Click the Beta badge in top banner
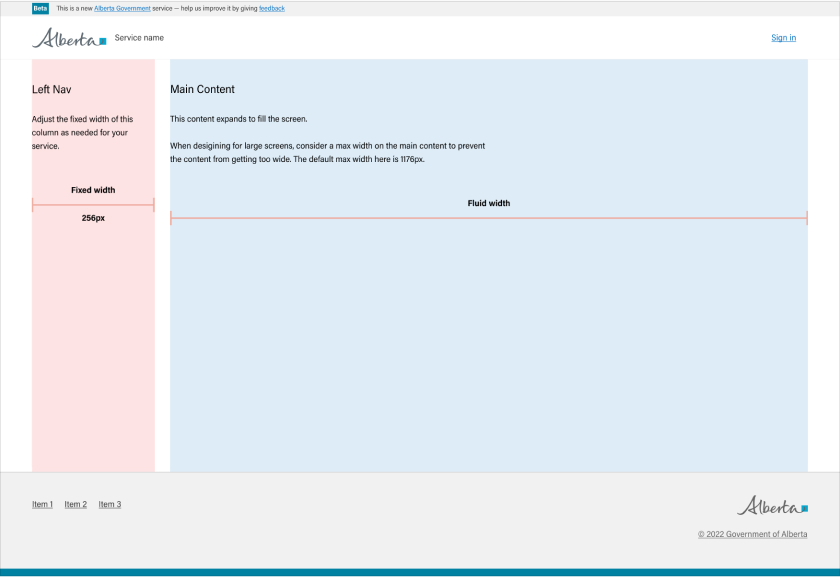Image resolution: width=840 pixels, height=577 pixels. 40,8
